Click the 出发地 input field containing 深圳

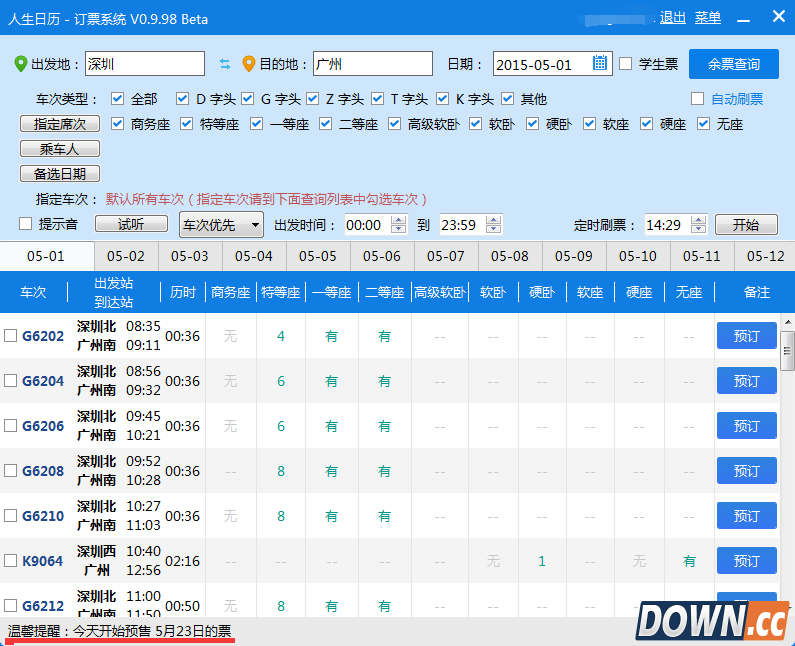[x=145, y=63]
